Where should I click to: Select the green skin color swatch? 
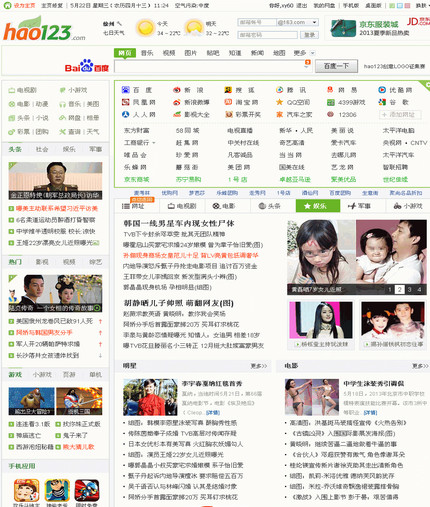pos(392,5)
